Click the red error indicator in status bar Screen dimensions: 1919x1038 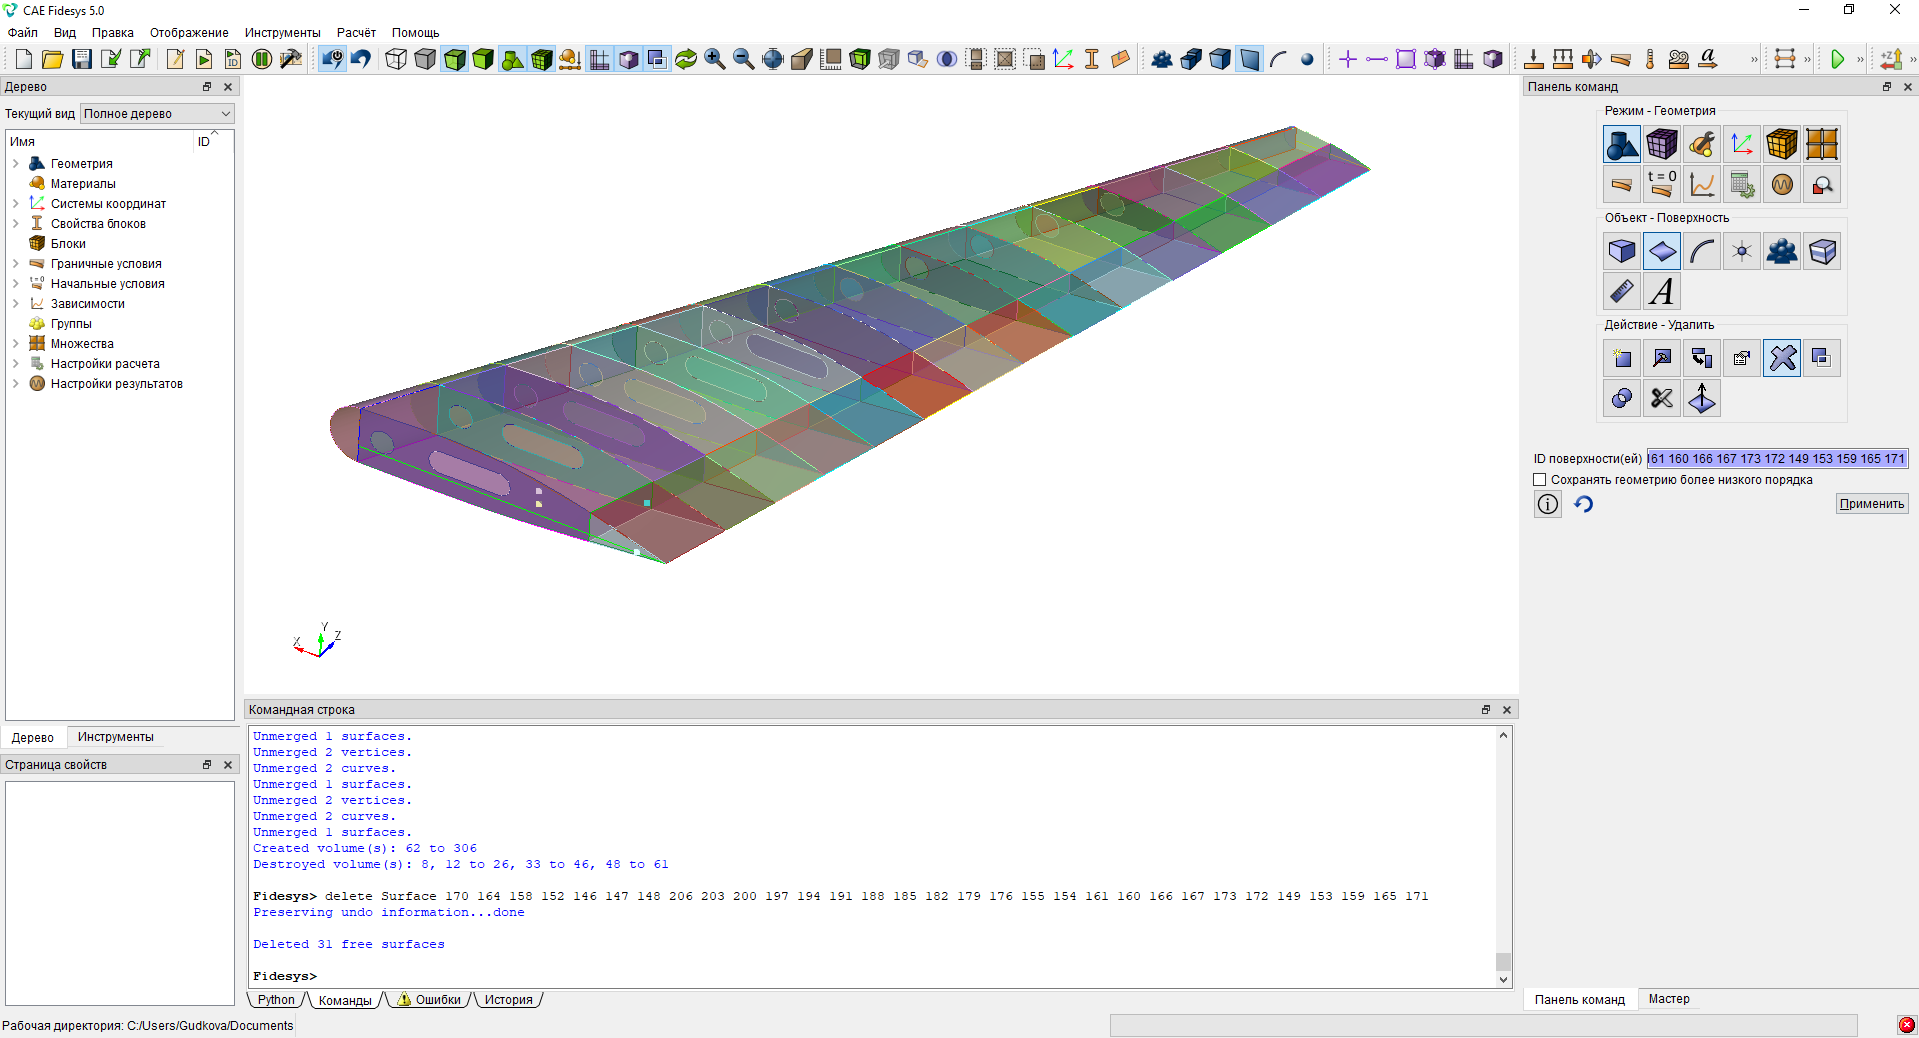pyautogui.click(x=1907, y=1025)
